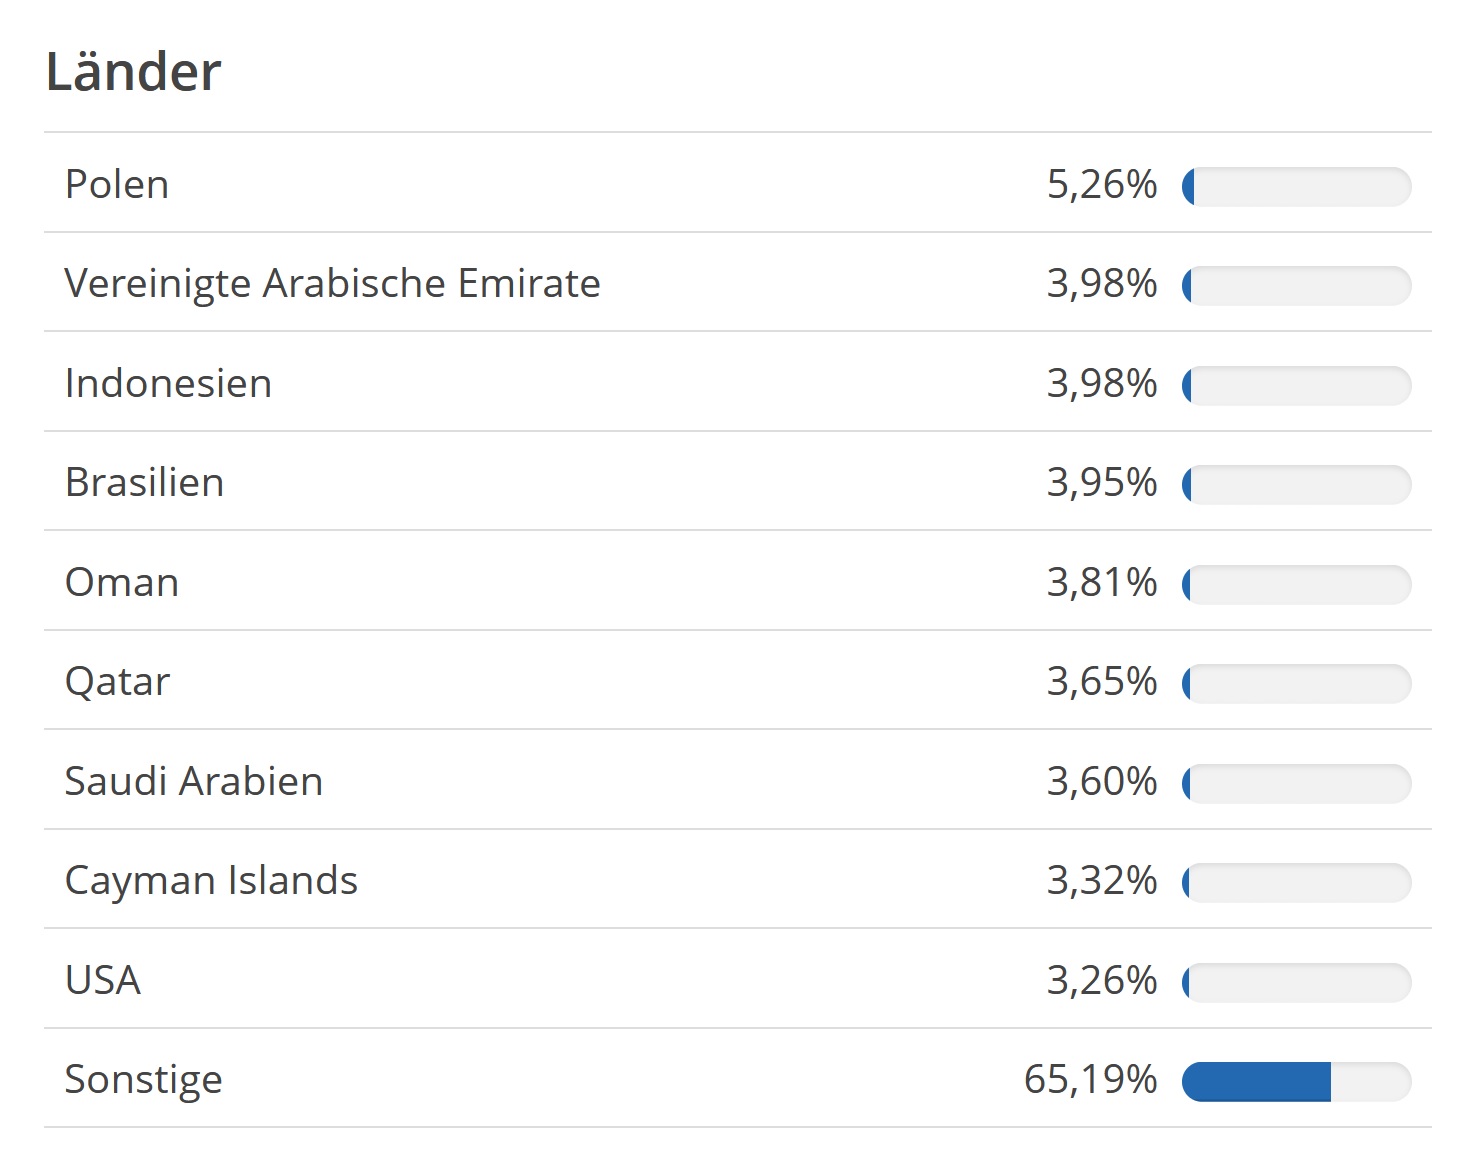Click the 3,32% Cayman Islands value
The height and width of the screenshot is (1156, 1474).
click(1101, 881)
